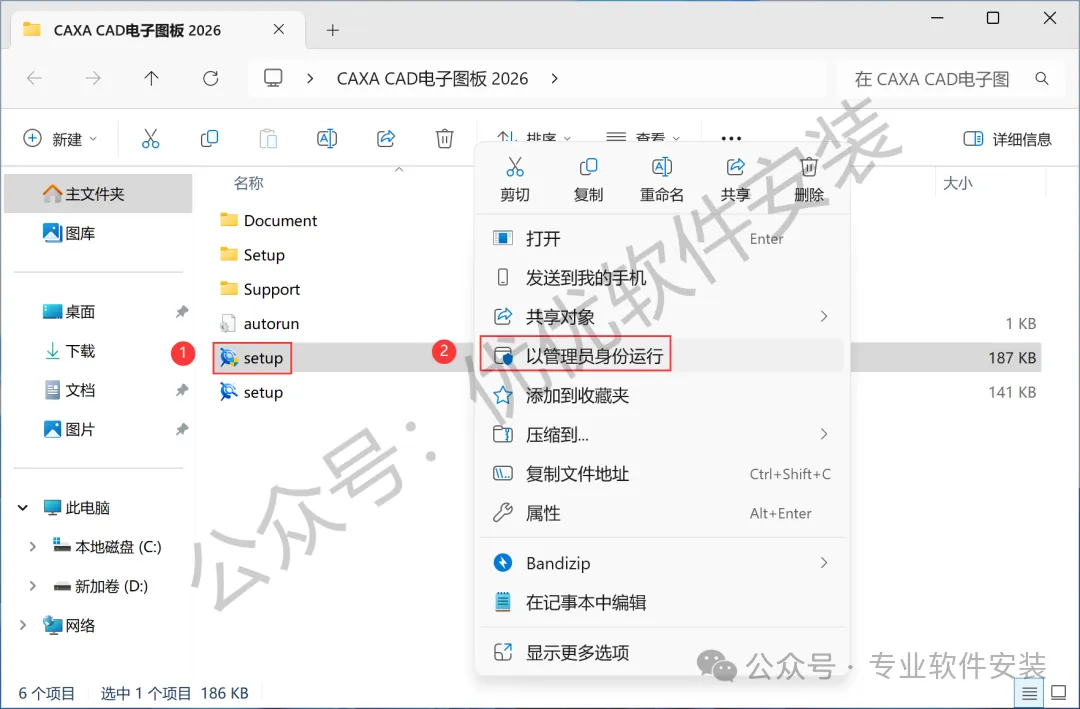Select the highlighted 187 KB setup file
Screen dimensions: 1080x709
point(251,358)
